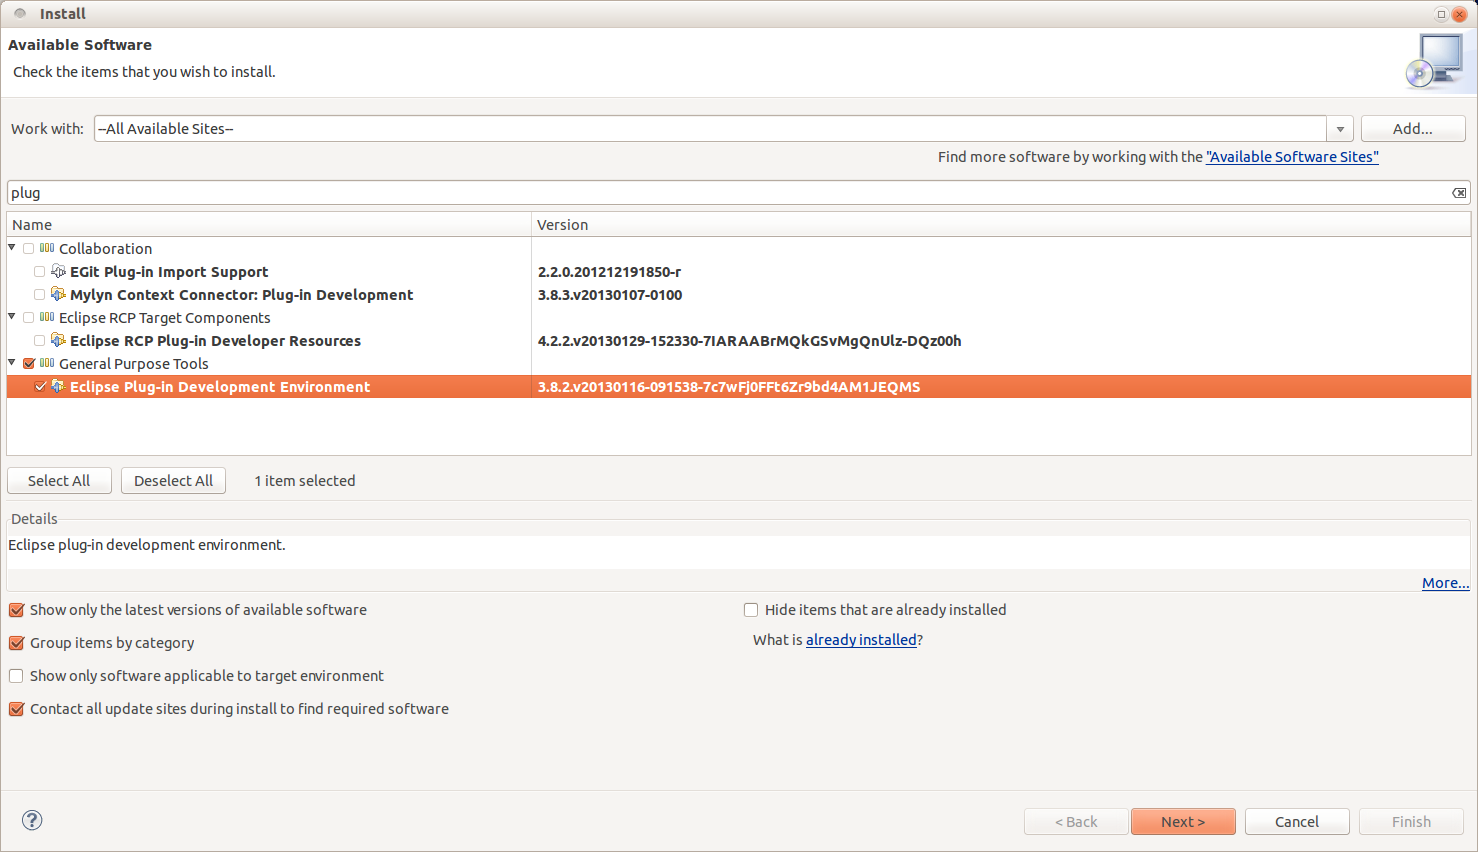Click the help question mark icon
Image resolution: width=1478 pixels, height=852 pixels.
pos(32,820)
